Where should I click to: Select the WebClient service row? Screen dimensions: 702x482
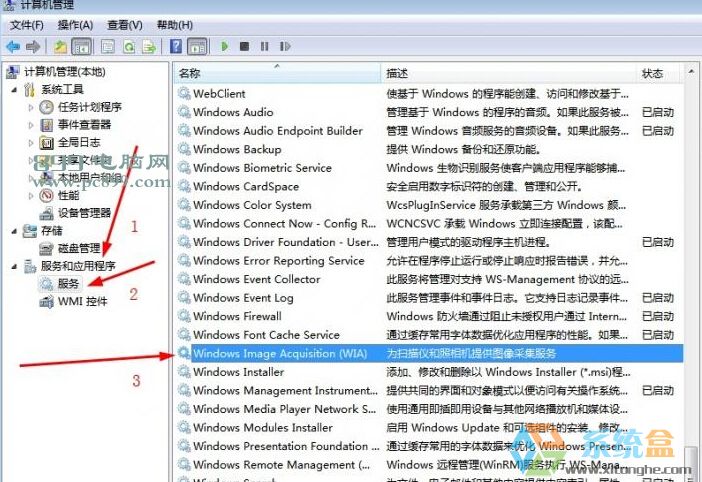pyautogui.click(x=429, y=94)
